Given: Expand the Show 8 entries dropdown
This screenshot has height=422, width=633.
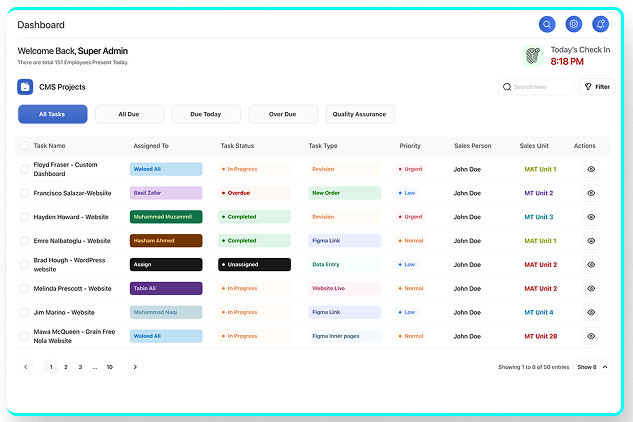Looking at the screenshot, I should 592,367.
